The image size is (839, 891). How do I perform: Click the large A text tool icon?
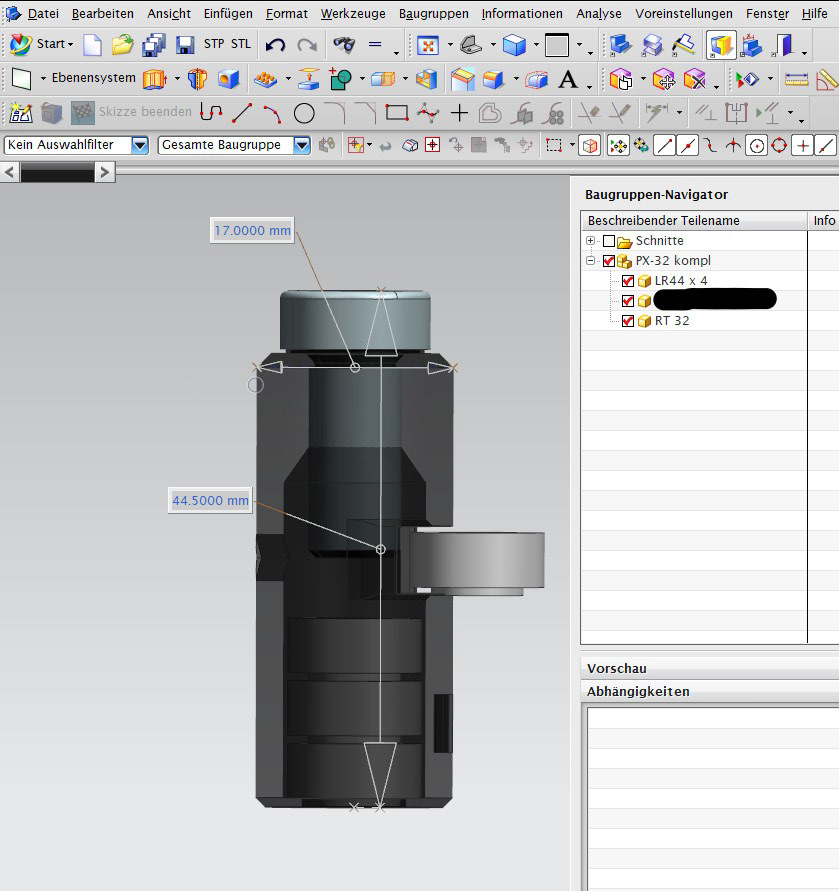click(567, 80)
